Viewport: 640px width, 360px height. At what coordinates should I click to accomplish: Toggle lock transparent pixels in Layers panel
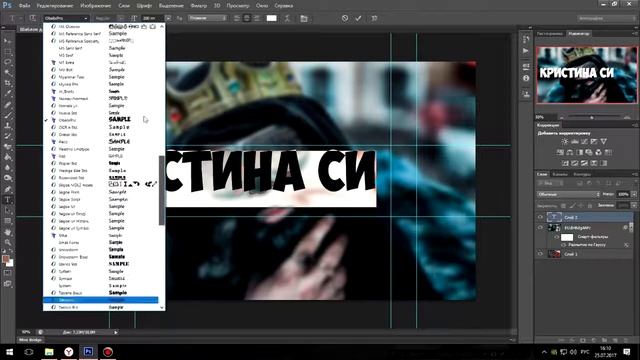tap(563, 206)
